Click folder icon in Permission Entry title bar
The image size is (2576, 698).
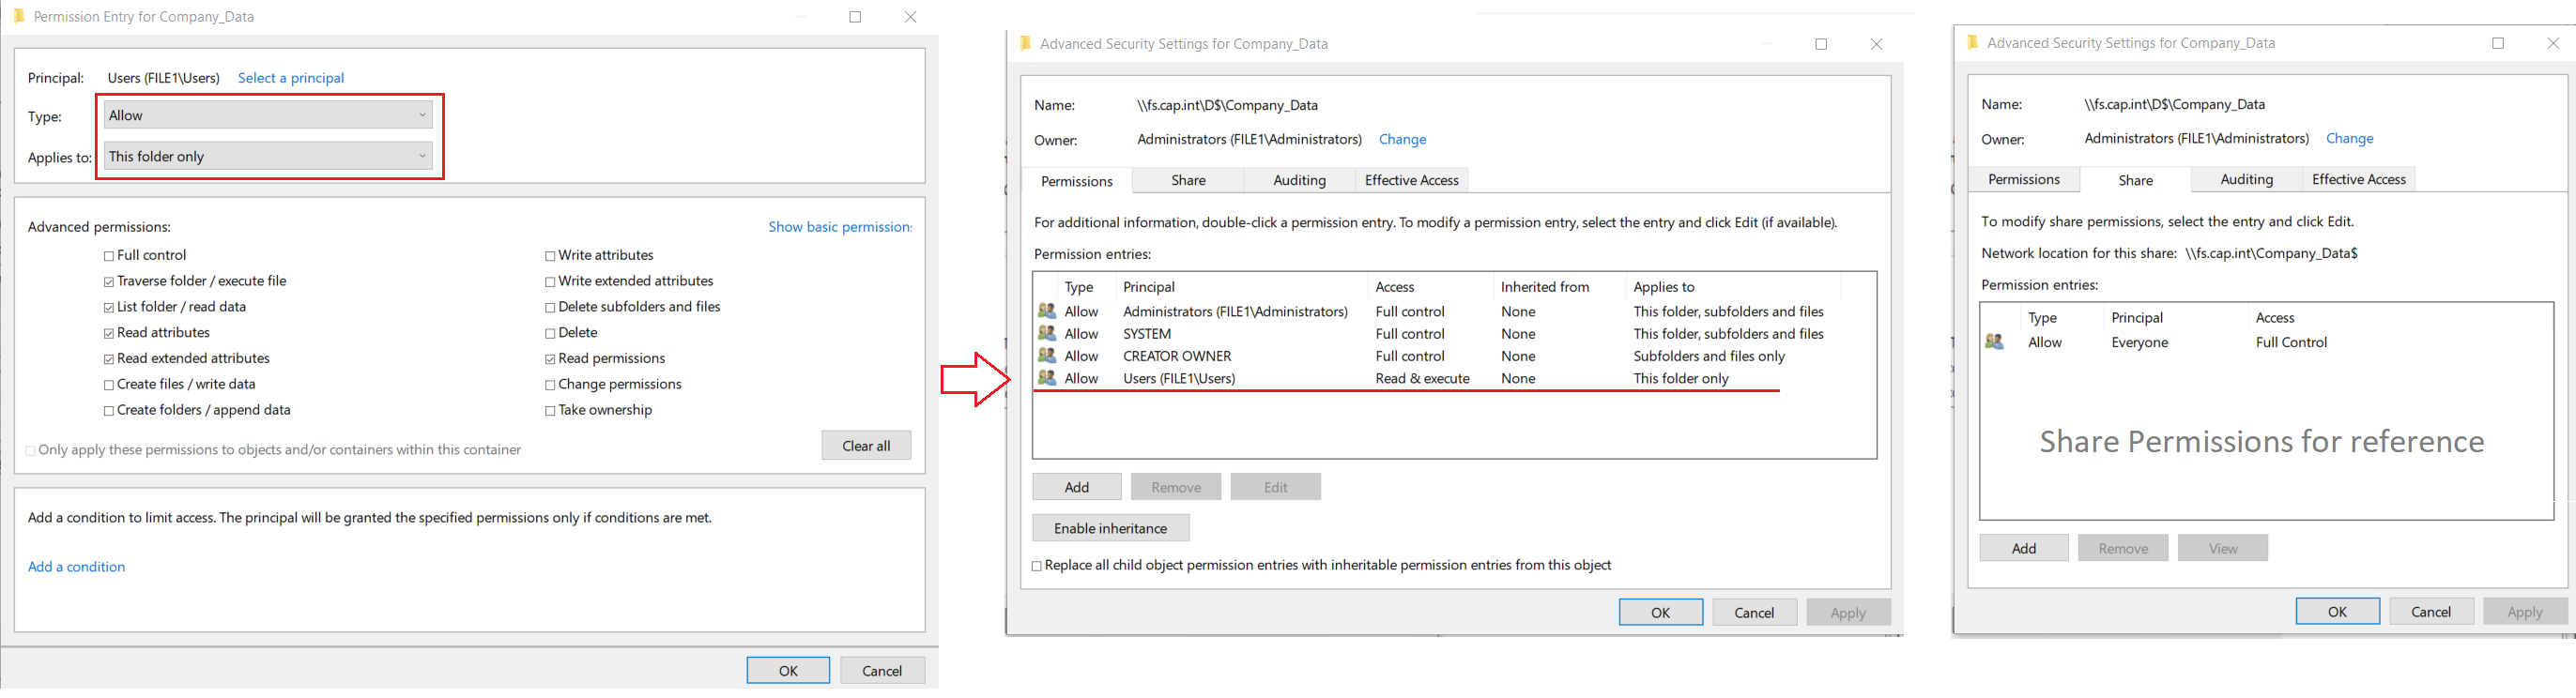coord(18,16)
